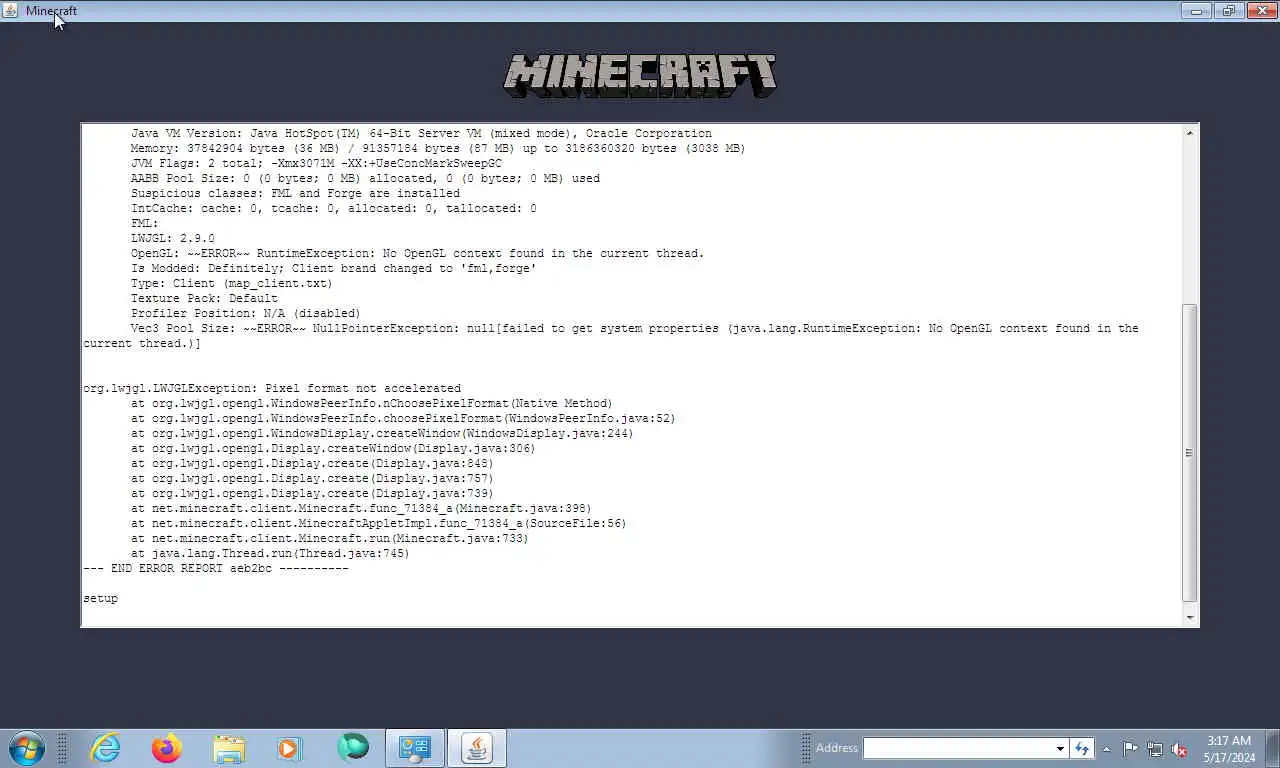
Task: Click the 'MinecraftAppletImpl.func_71384_a' stack line
Action: point(378,523)
